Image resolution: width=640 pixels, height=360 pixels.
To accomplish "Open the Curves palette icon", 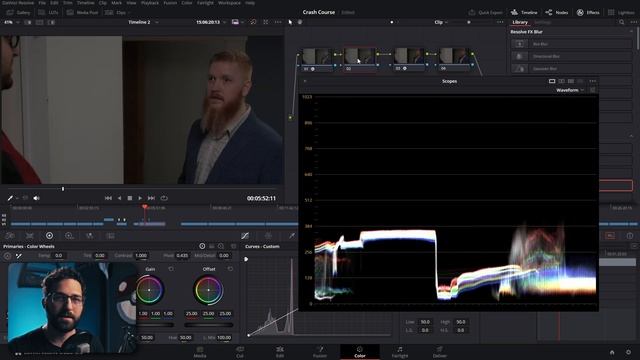I will tap(245, 236).
